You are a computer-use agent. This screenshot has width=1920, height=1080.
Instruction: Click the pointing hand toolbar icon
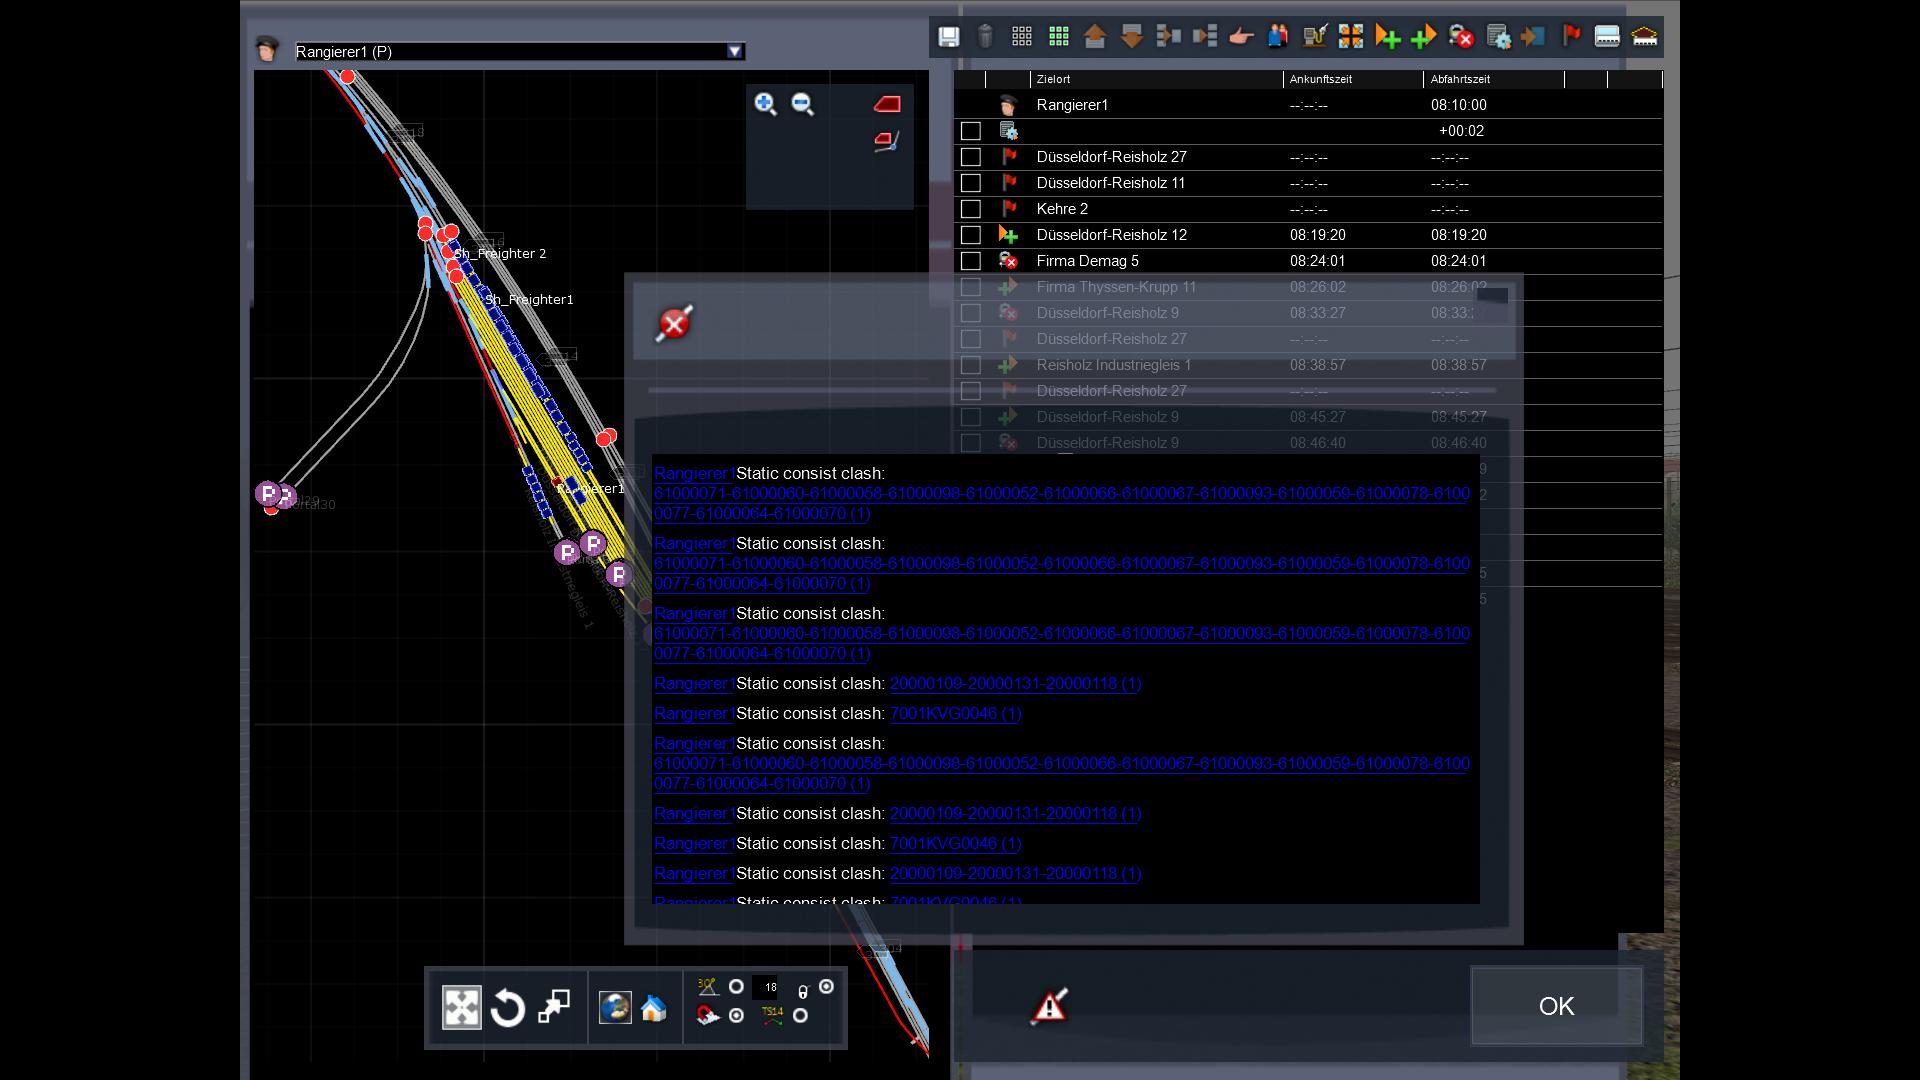click(1241, 37)
